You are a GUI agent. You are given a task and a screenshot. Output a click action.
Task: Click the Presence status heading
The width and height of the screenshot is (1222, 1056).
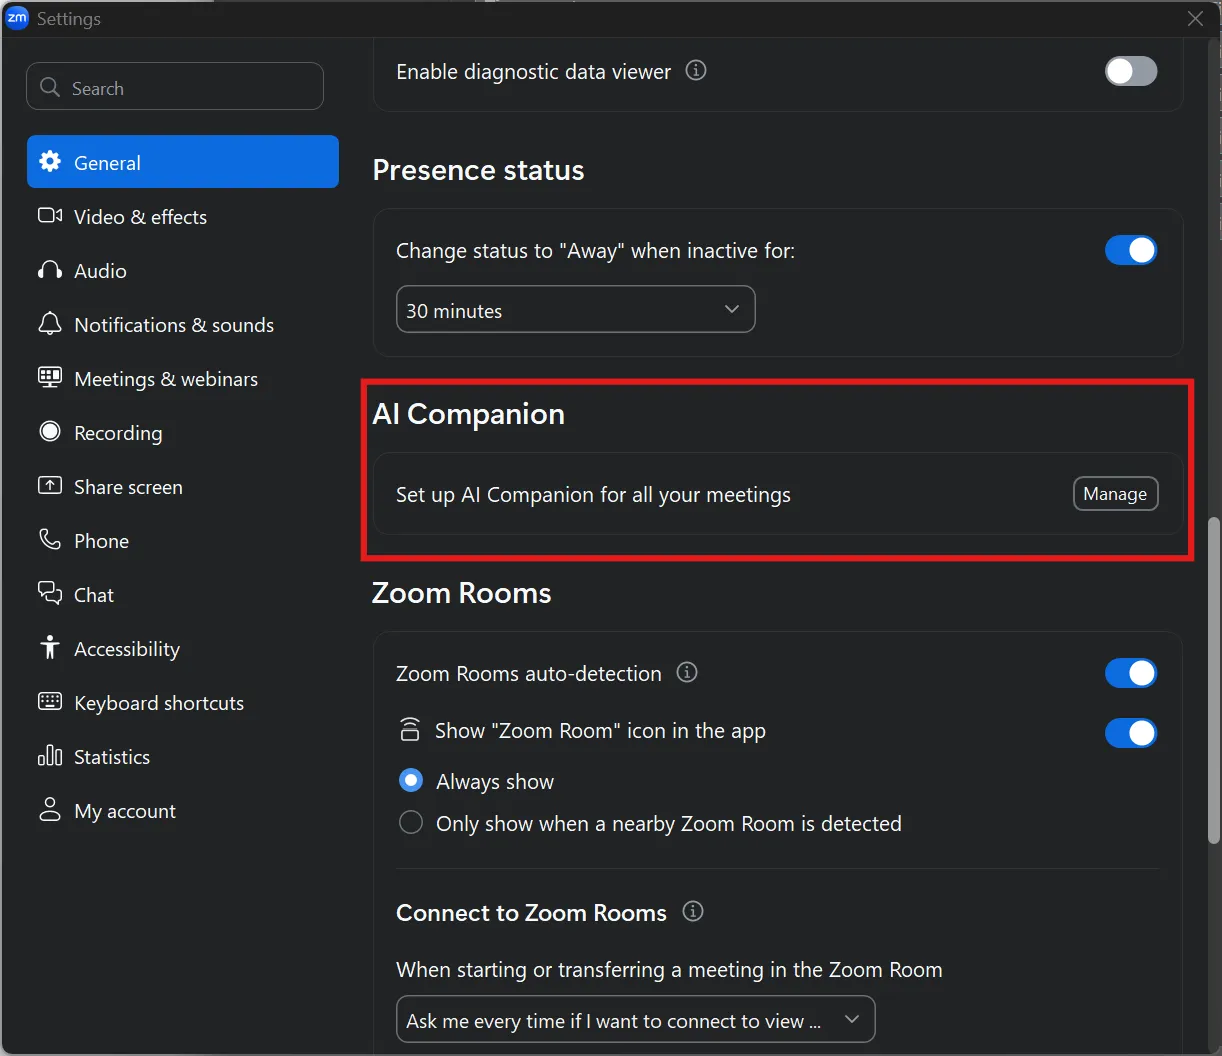pyautogui.click(x=478, y=170)
